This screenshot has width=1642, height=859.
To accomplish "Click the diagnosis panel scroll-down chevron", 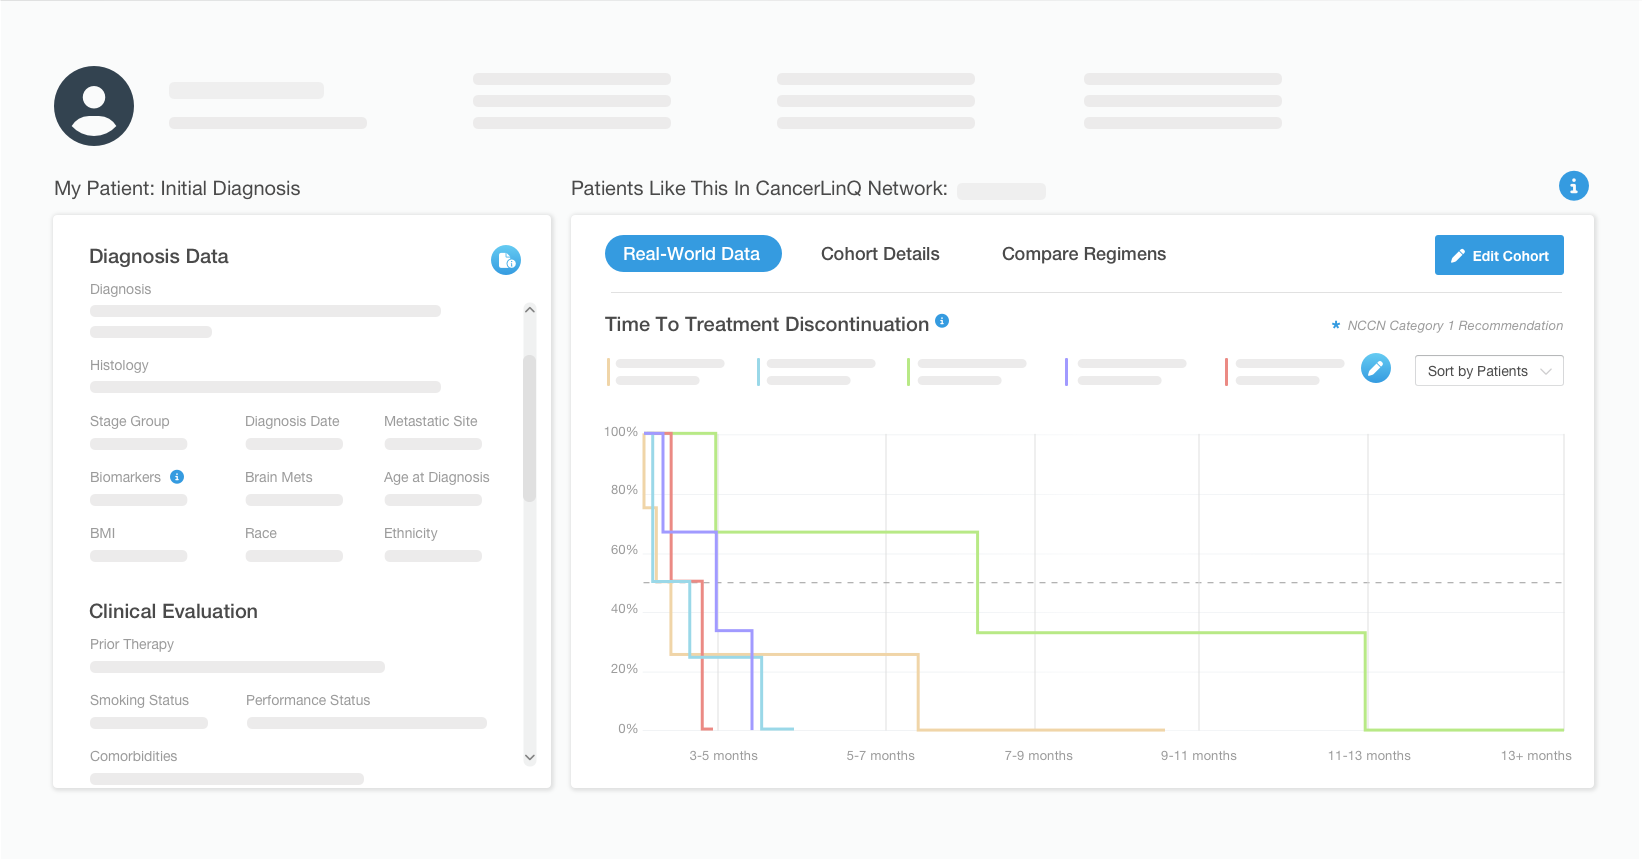I will coord(530,758).
